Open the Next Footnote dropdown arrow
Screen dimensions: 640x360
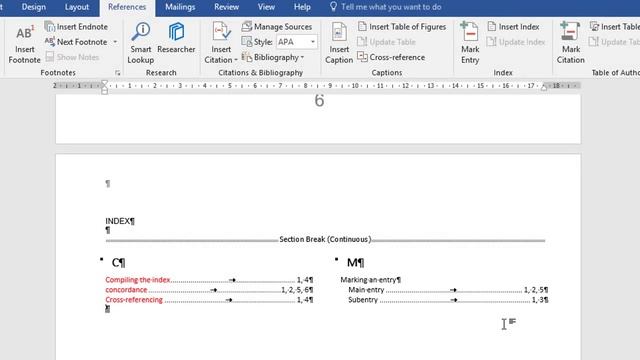pyautogui.click(x=115, y=42)
